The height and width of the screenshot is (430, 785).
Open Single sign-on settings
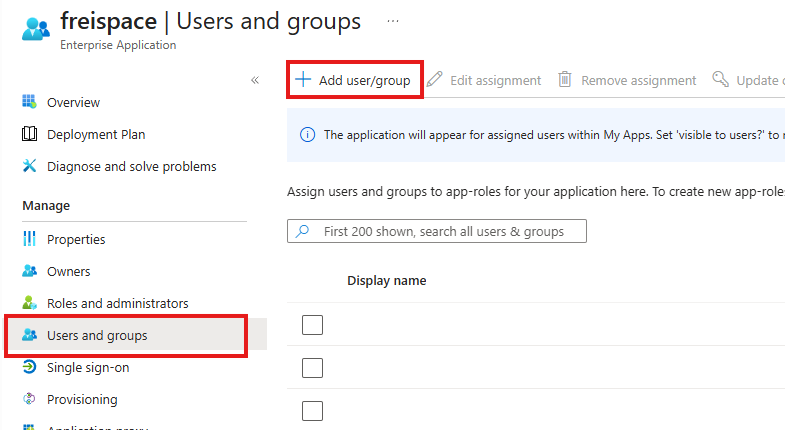[88, 367]
